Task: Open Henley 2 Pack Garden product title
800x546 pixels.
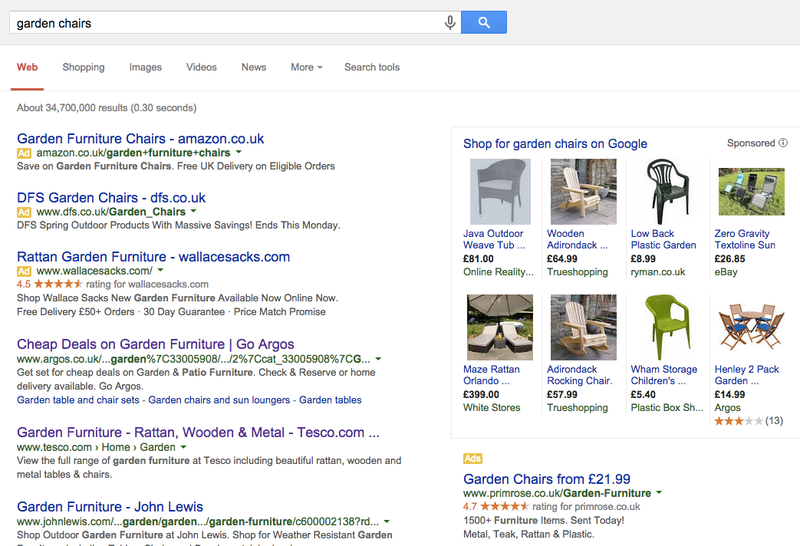Action: click(746, 375)
